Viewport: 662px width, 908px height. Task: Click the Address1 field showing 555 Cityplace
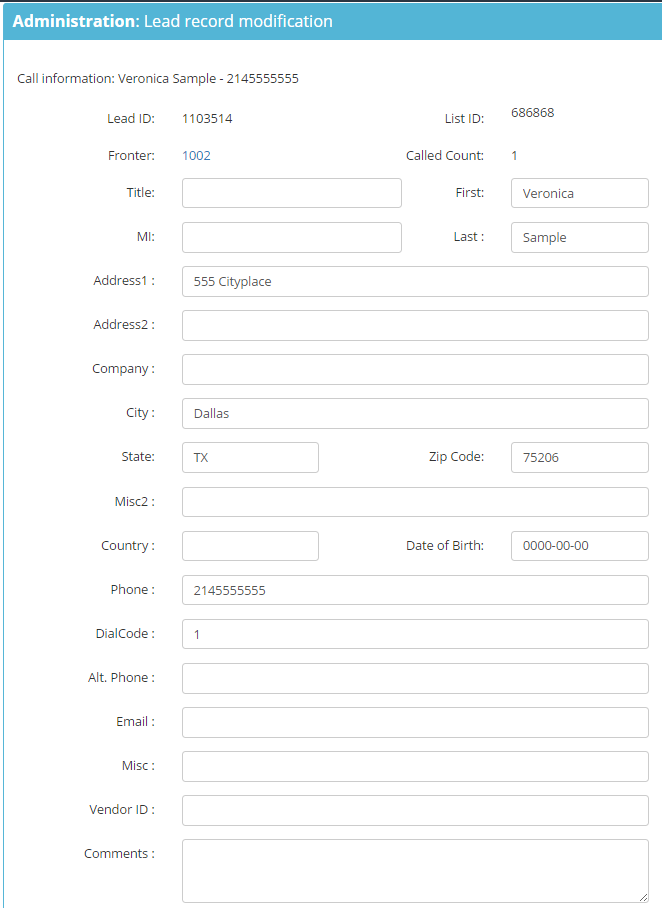click(x=415, y=281)
